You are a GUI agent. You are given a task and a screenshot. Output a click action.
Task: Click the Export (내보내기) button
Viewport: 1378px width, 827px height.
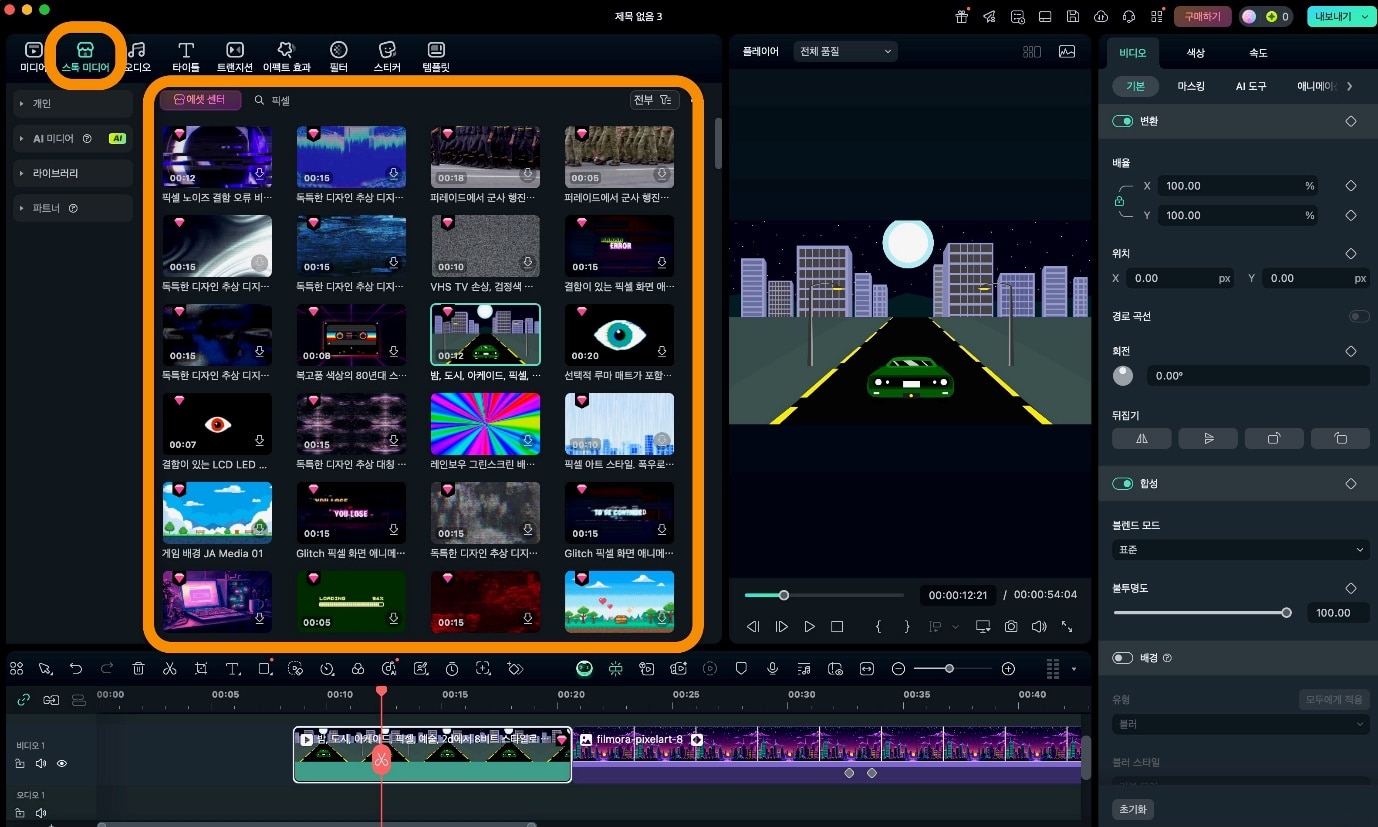(1335, 17)
